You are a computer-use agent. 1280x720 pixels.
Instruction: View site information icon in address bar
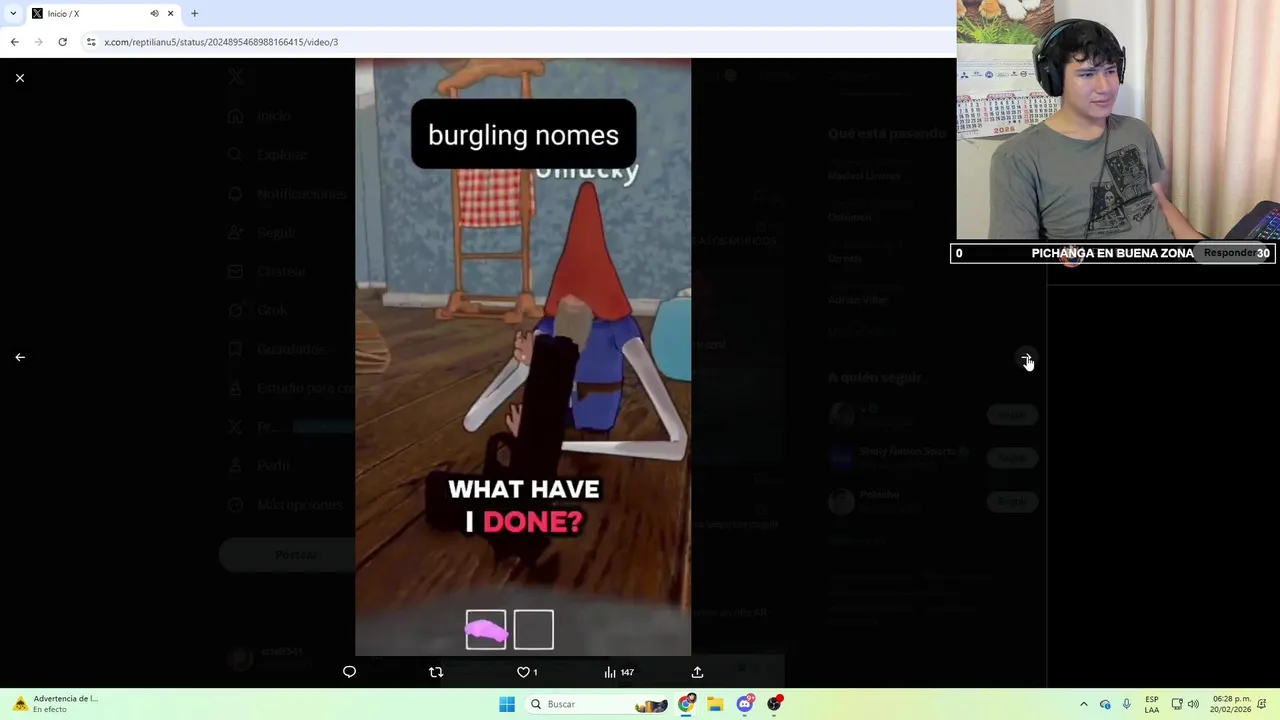(91, 42)
